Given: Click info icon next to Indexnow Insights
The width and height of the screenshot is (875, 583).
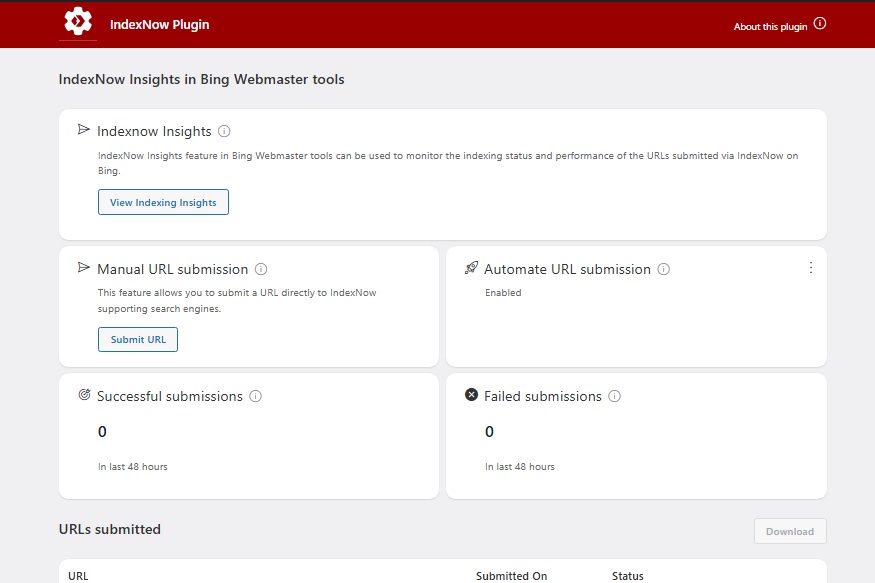Looking at the screenshot, I should pyautogui.click(x=224, y=131).
